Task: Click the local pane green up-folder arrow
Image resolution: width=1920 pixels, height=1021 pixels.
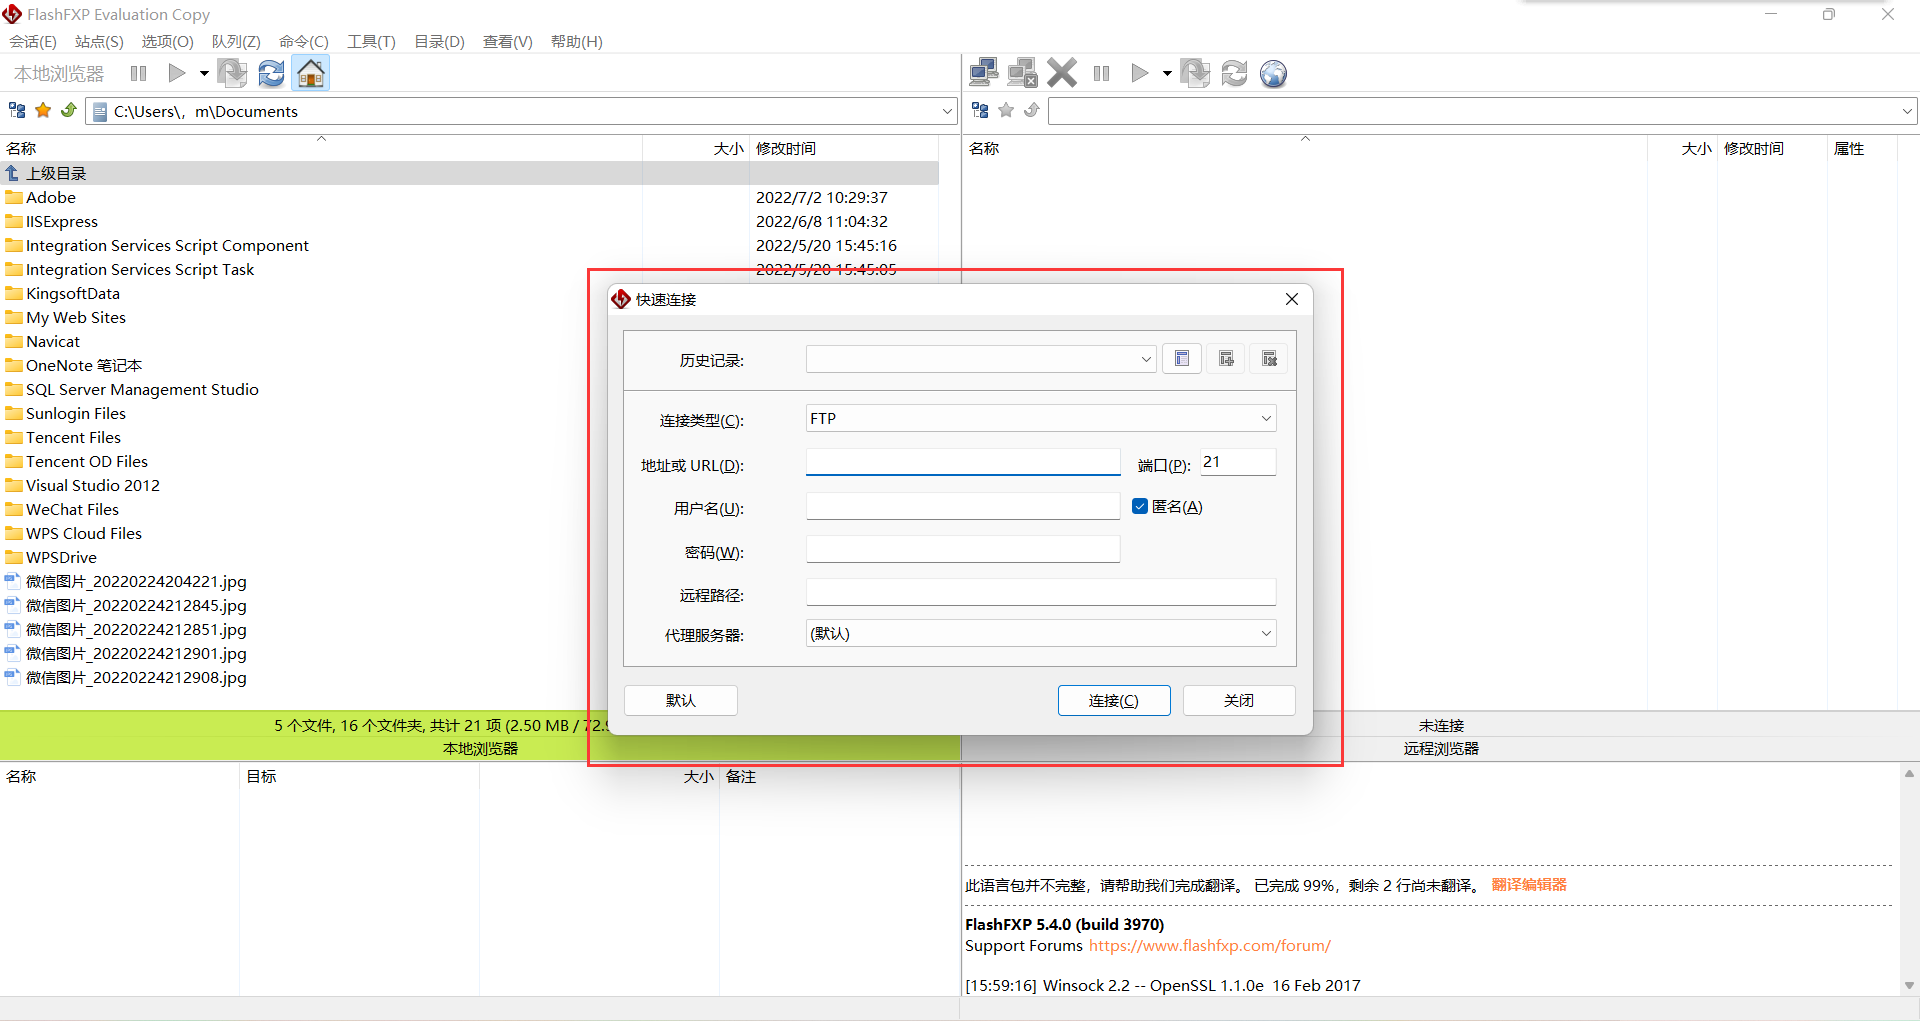Action: click(69, 110)
